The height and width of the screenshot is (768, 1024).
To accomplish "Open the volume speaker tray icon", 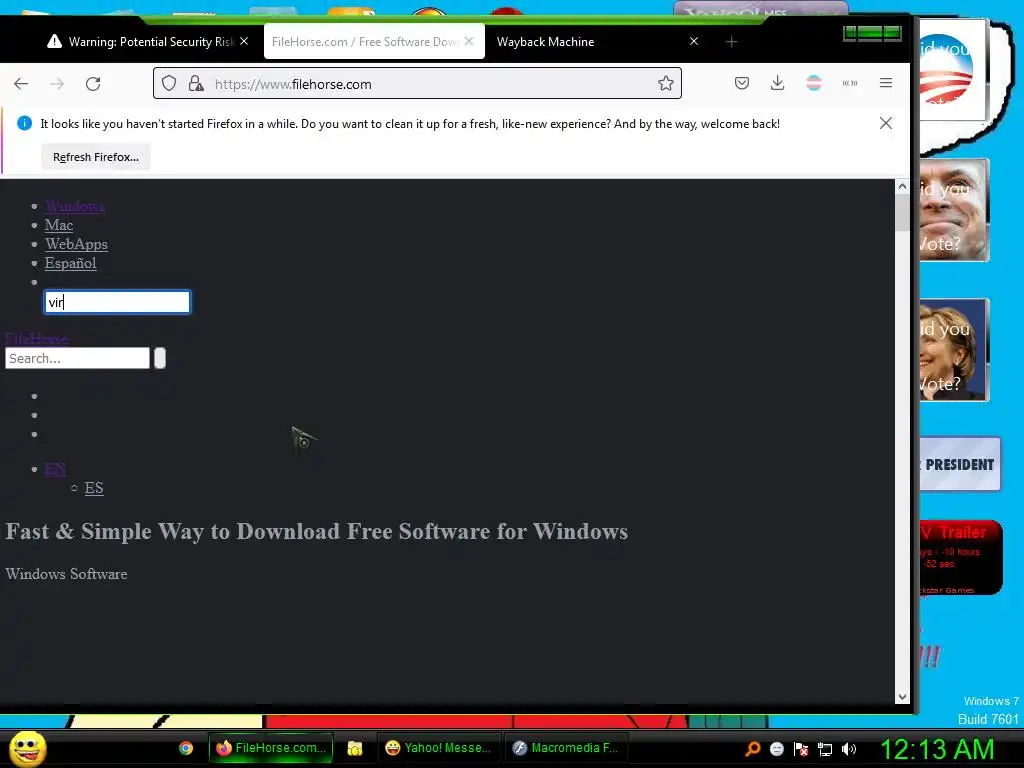I will pos(848,748).
